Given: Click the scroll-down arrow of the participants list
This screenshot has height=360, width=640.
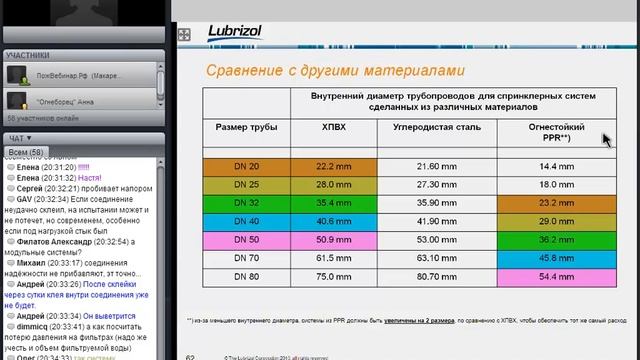Looking at the screenshot, I should point(160,104).
